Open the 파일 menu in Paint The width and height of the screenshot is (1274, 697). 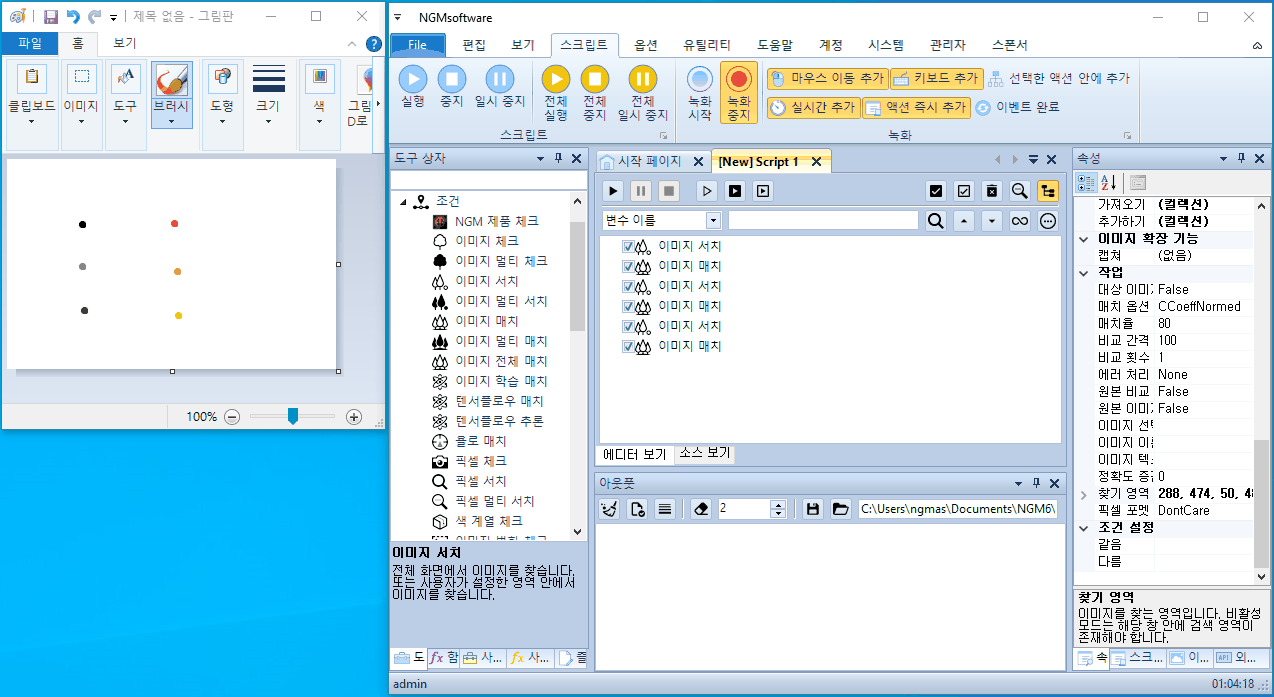click(x=30, y=43)
